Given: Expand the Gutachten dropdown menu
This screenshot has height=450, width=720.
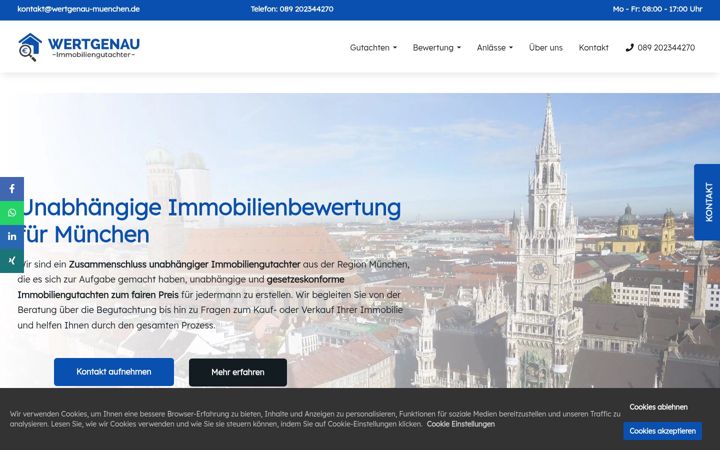Looking at the screenshot, I should tap(373, 47).
